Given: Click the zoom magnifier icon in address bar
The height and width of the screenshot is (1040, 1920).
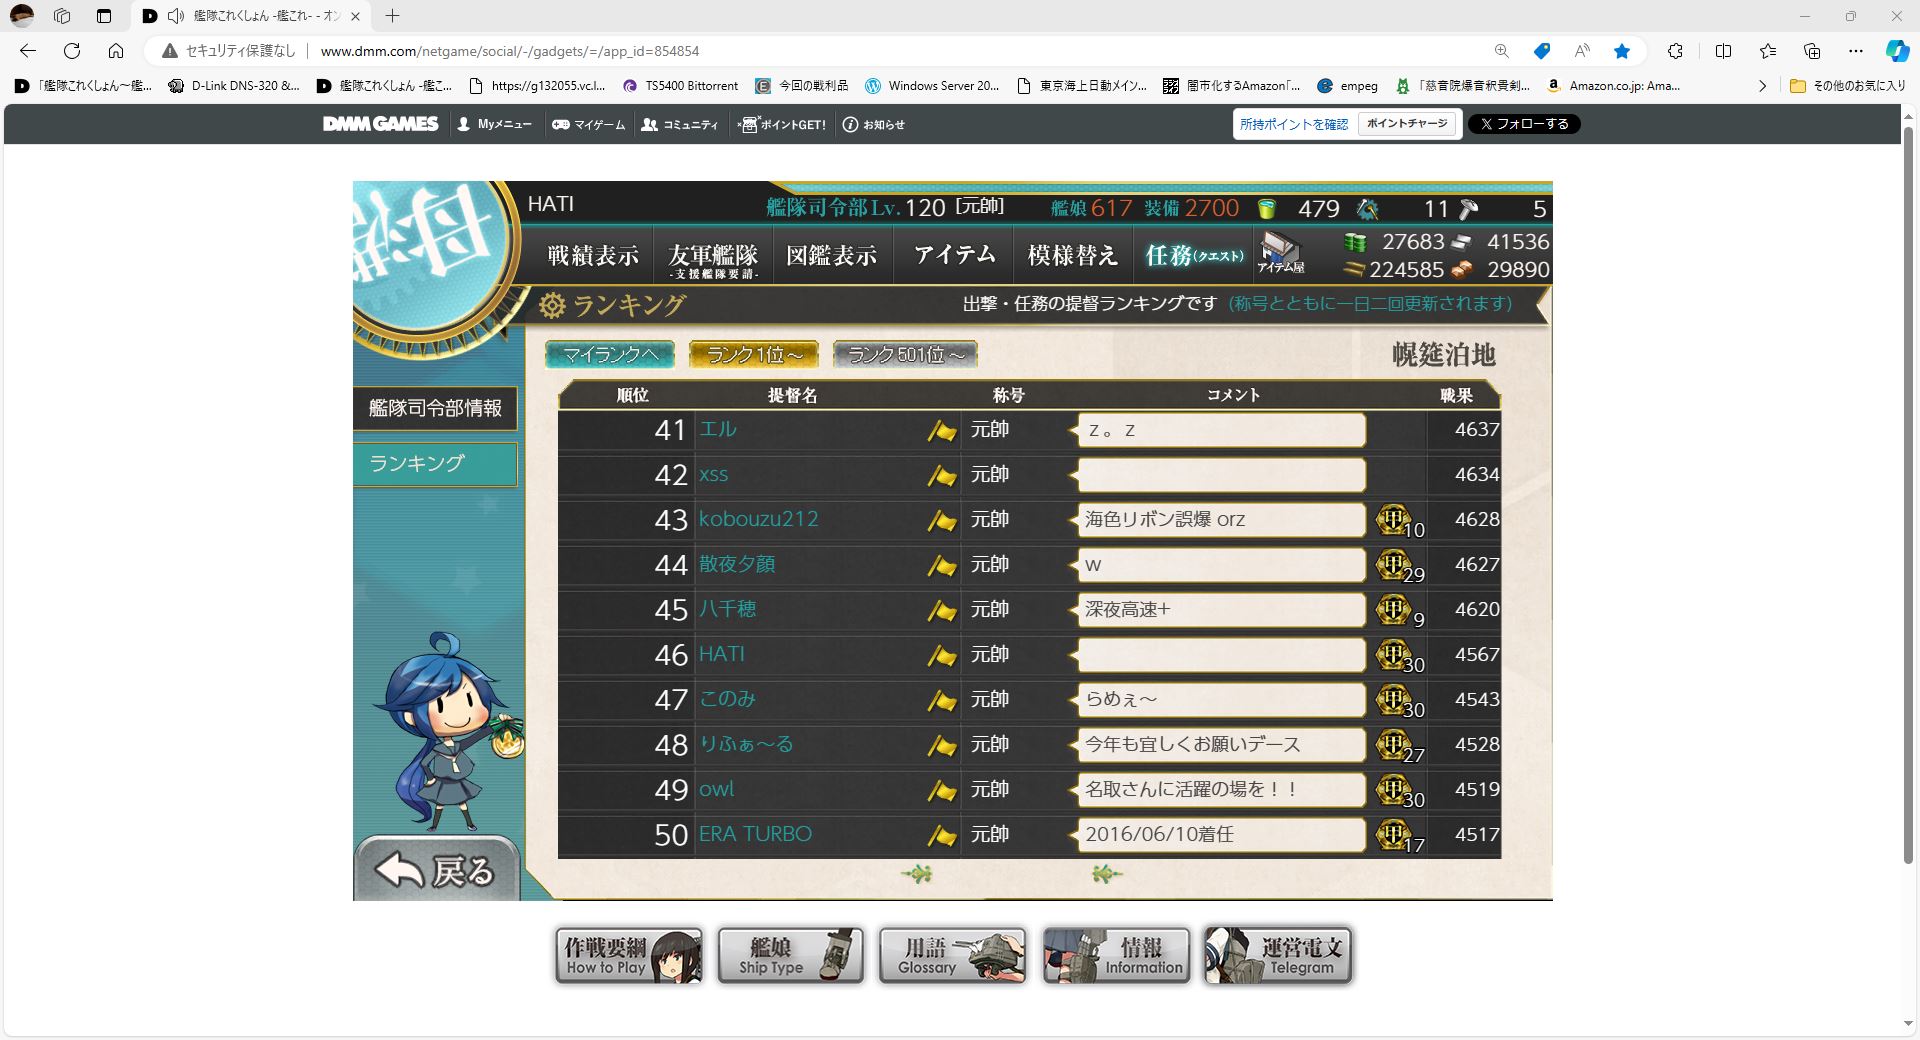Looking at the screenshot, I should (1501, 51).
